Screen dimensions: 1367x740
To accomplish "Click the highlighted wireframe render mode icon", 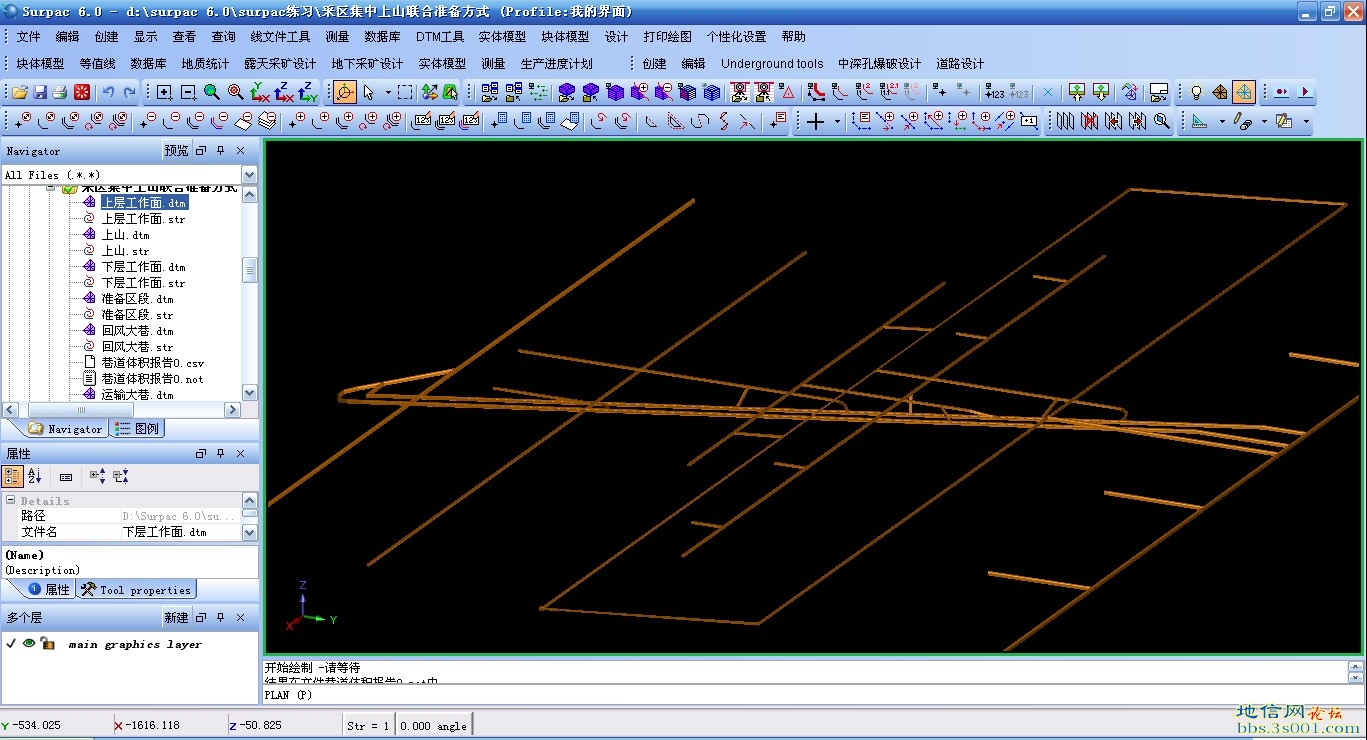I will pyautogui.click(x=1244, y=92).
